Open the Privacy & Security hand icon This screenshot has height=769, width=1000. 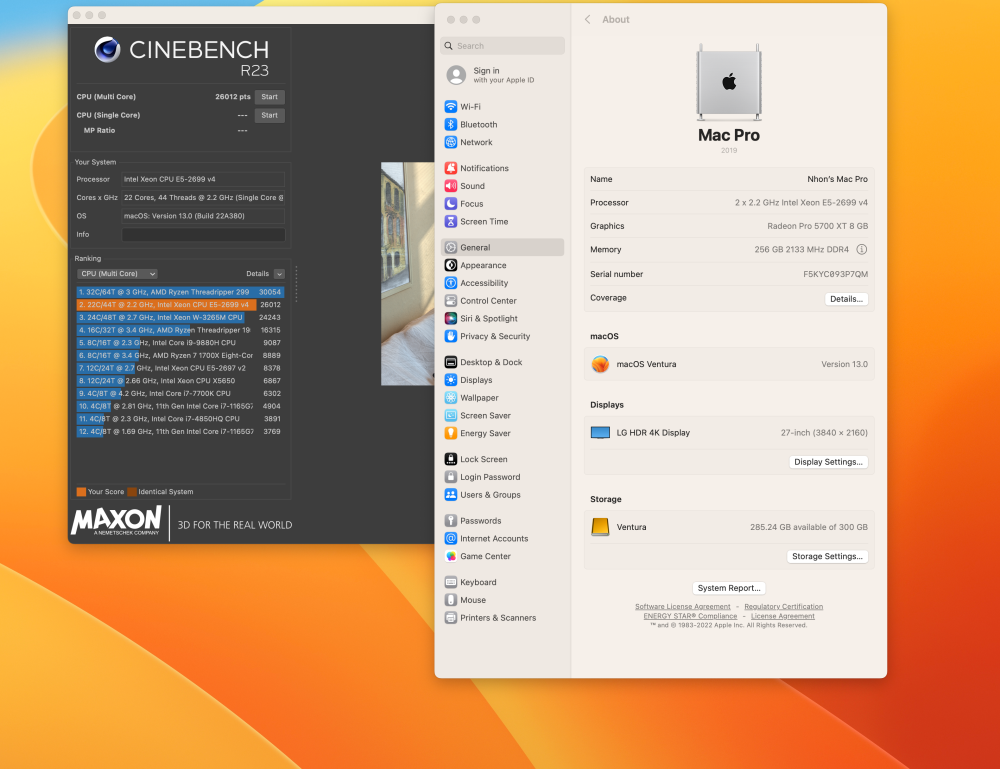coord(450,337)
